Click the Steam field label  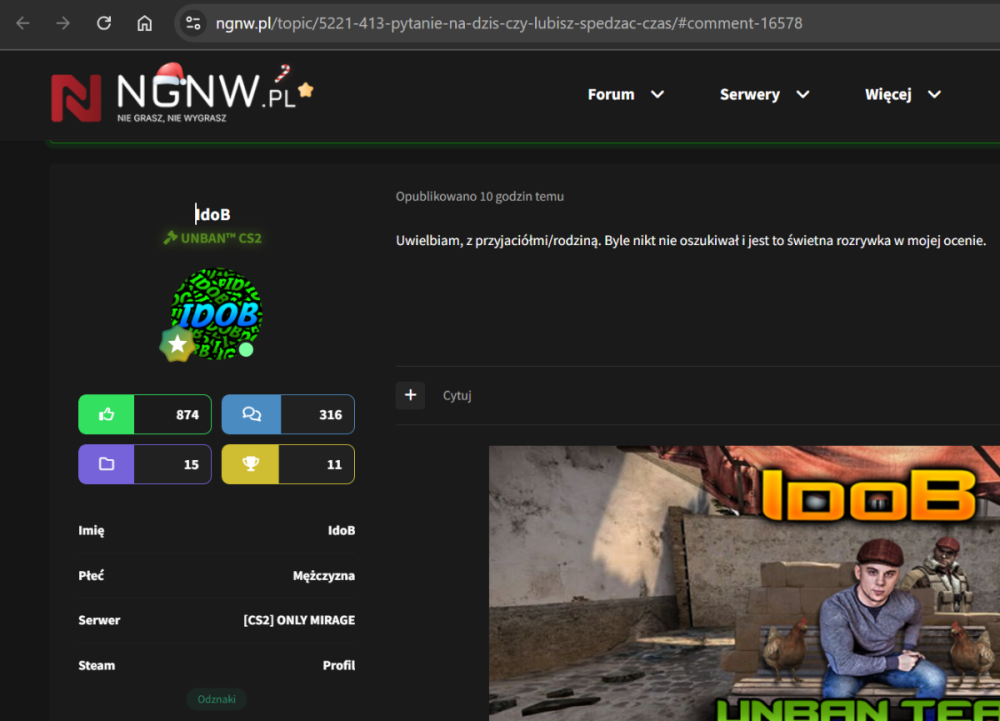tap(96, 666)
